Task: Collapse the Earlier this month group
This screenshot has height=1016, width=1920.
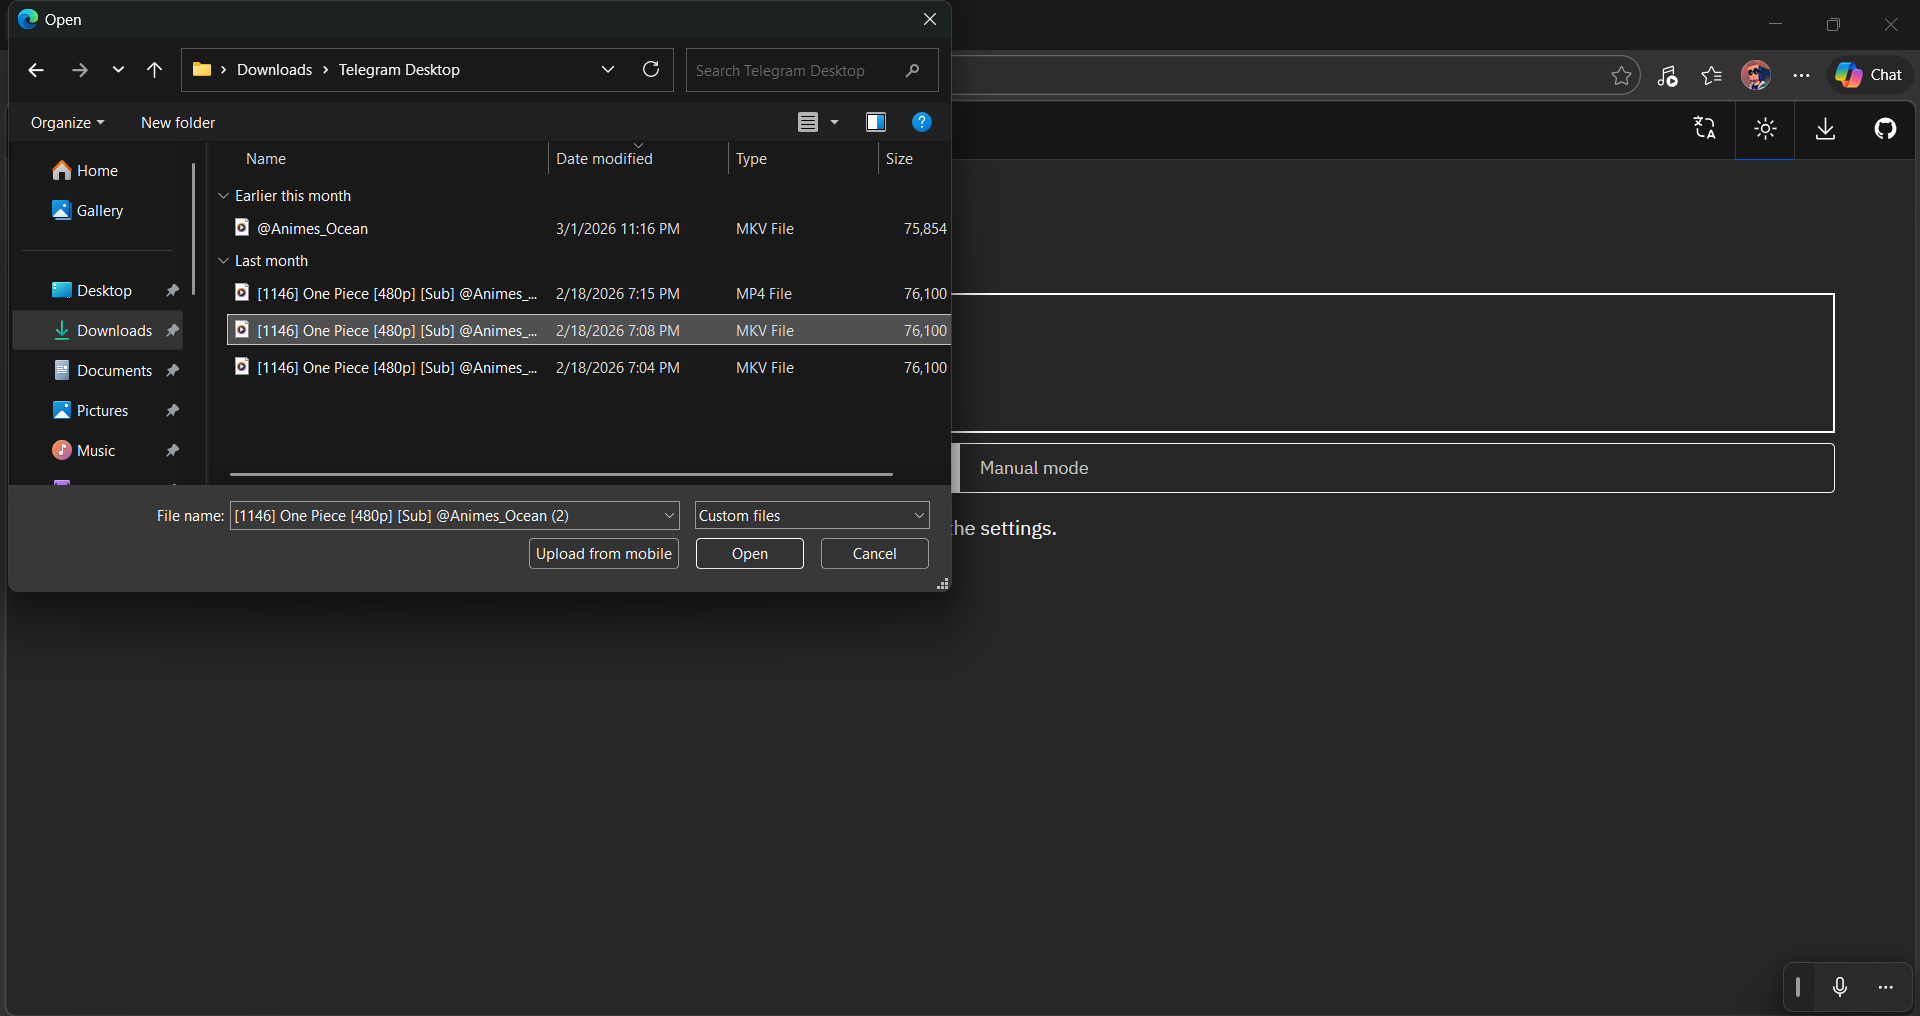Action: click(224, 196)
